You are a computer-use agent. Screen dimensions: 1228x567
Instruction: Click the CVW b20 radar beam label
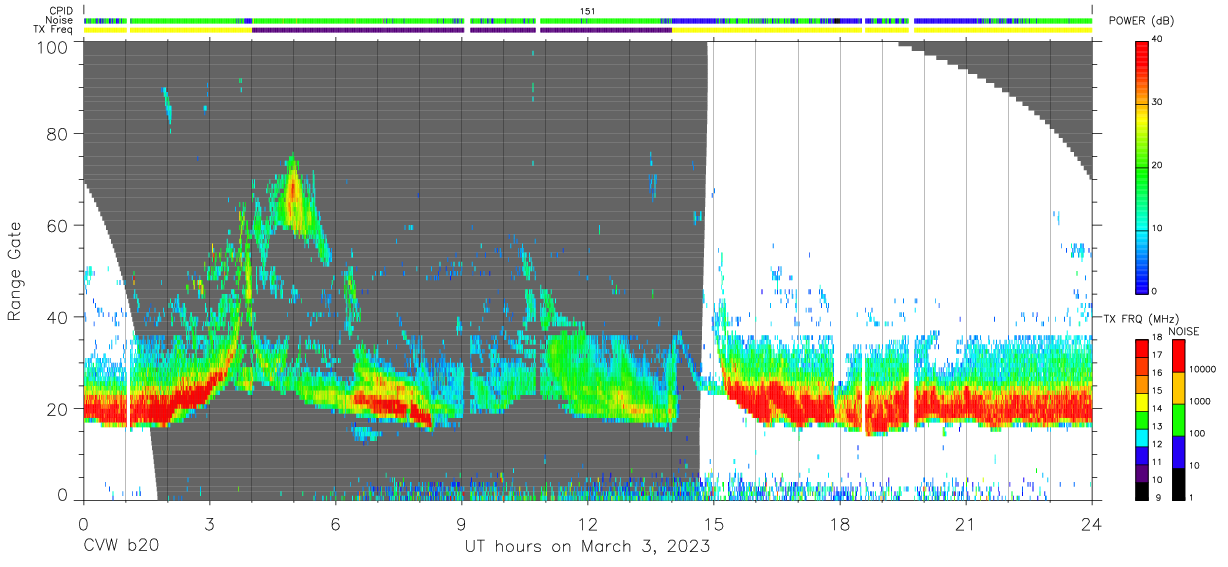click(121, 547)
